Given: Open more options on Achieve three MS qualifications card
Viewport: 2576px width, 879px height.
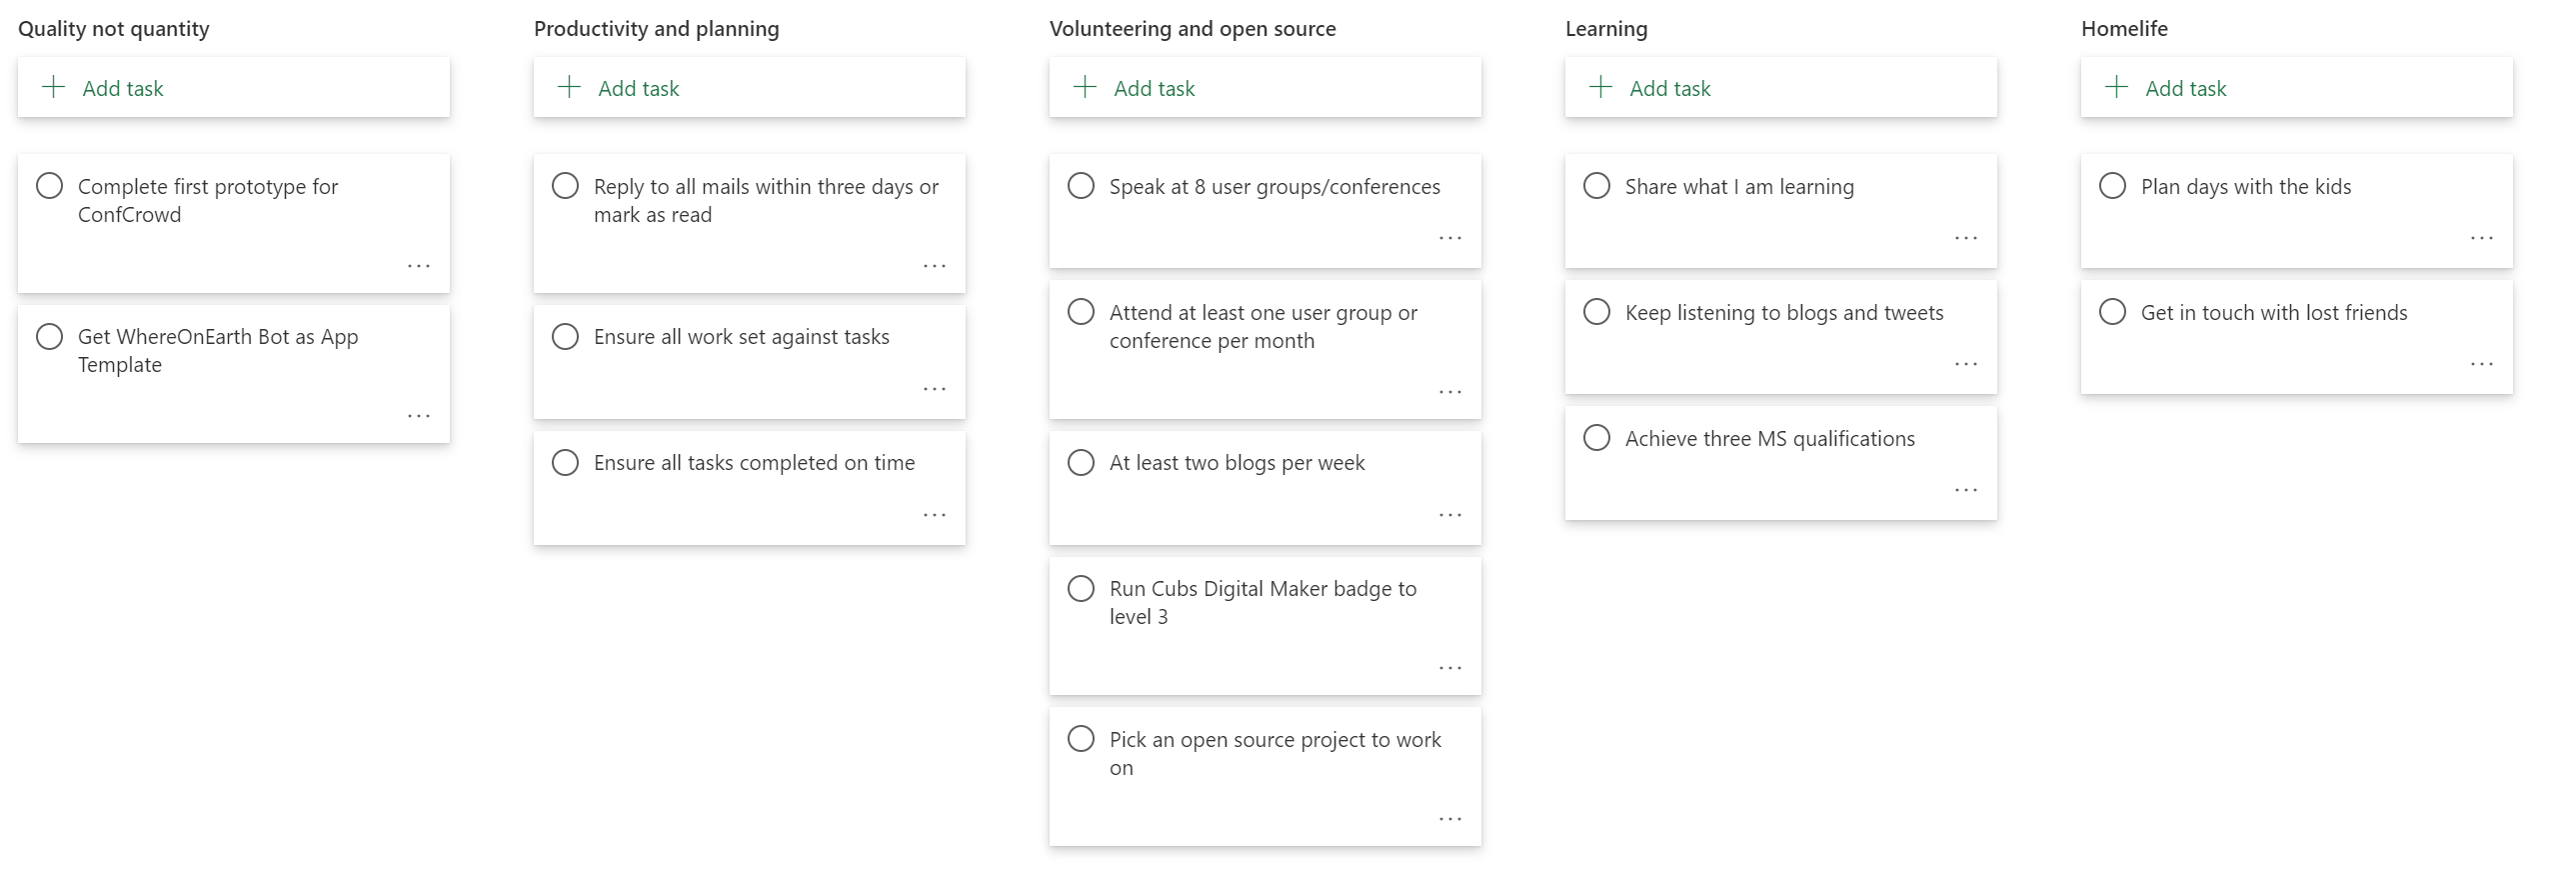Looking at the screenshot, I should [x=1965, y=490].
